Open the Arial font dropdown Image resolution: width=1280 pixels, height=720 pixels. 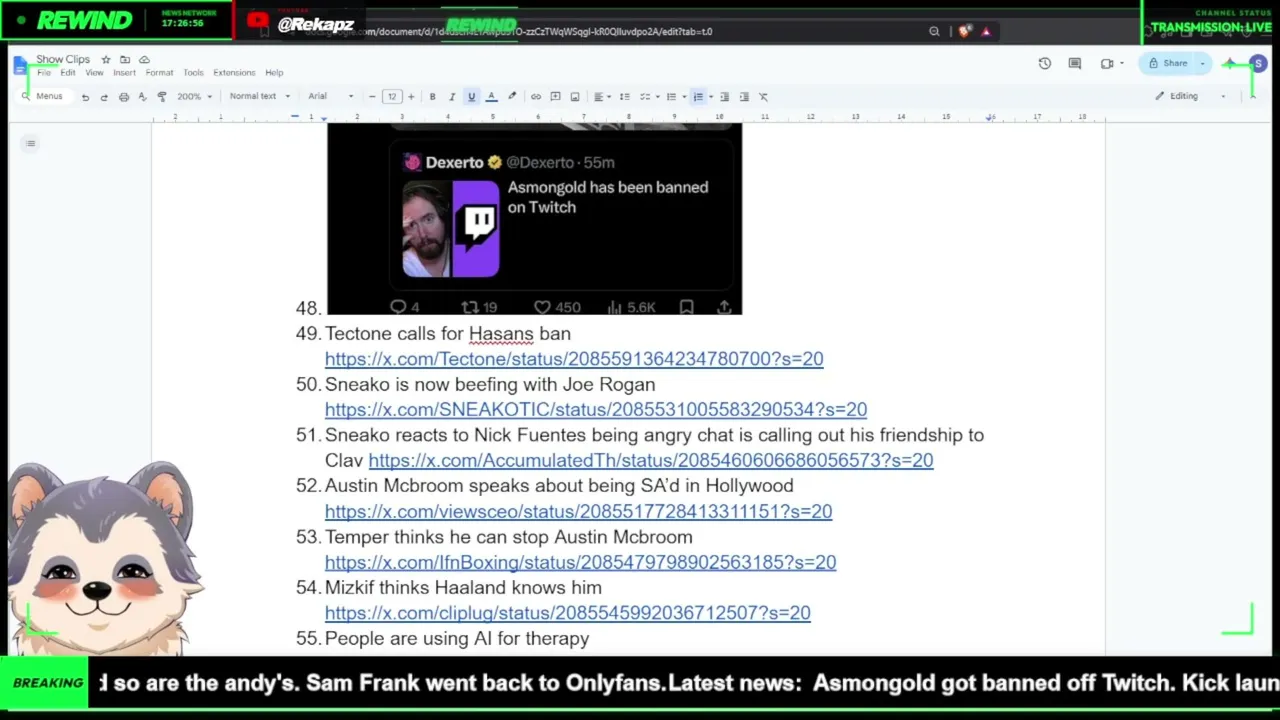click(330, 97)
